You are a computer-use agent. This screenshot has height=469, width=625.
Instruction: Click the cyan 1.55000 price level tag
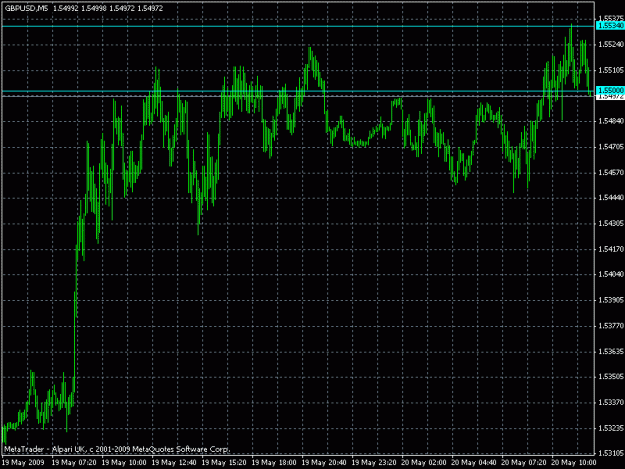tap(610, 91)
